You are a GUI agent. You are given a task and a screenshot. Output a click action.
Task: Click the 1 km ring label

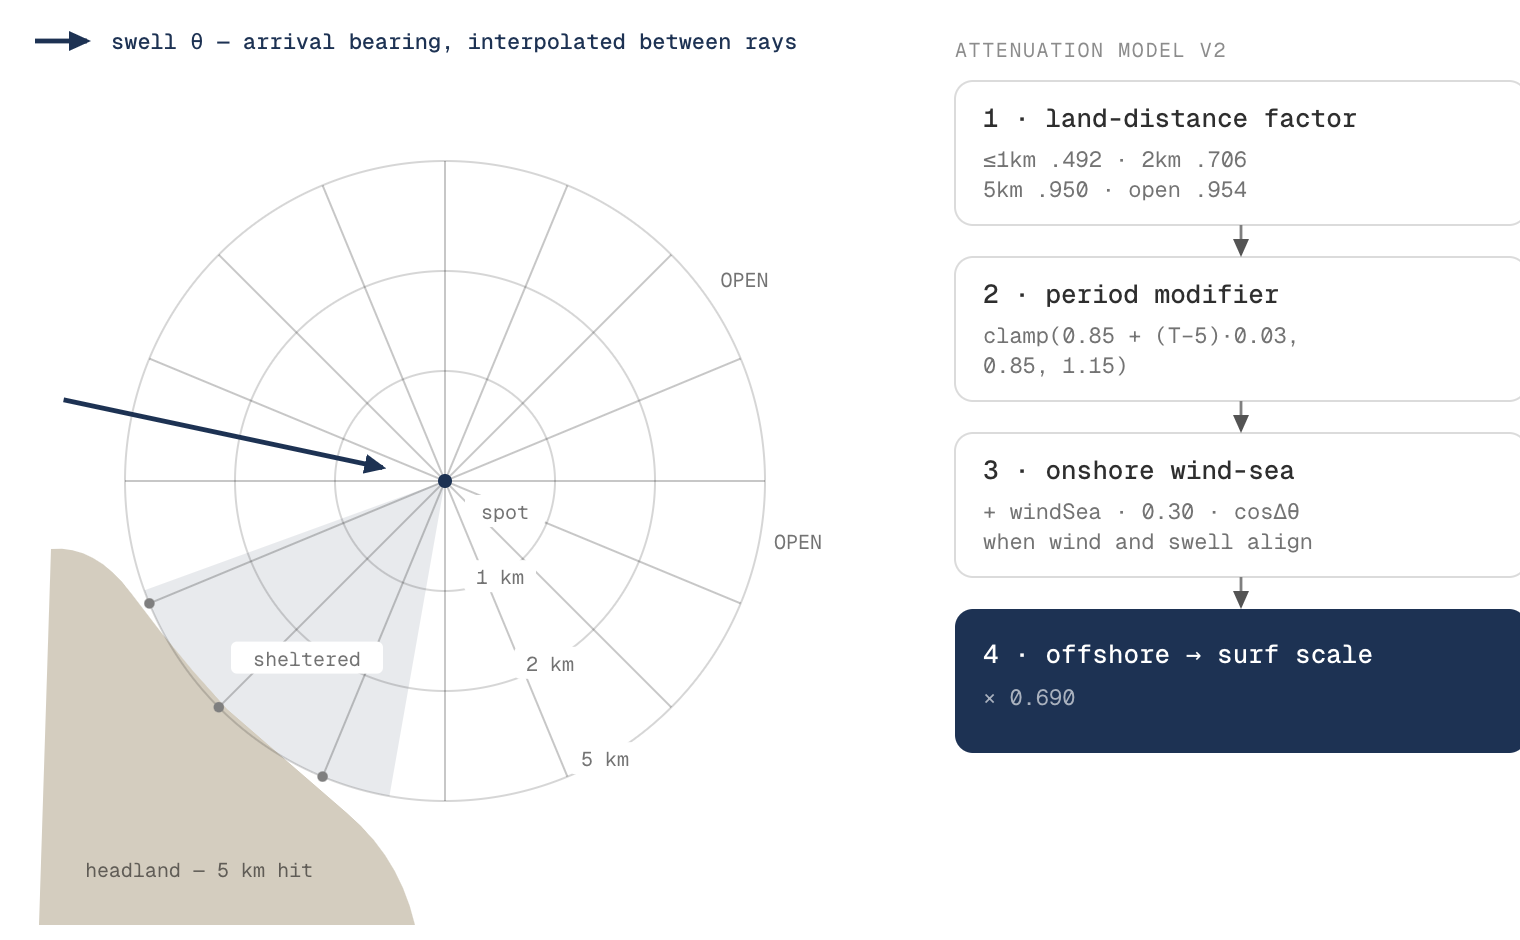(x=500, y=578)
